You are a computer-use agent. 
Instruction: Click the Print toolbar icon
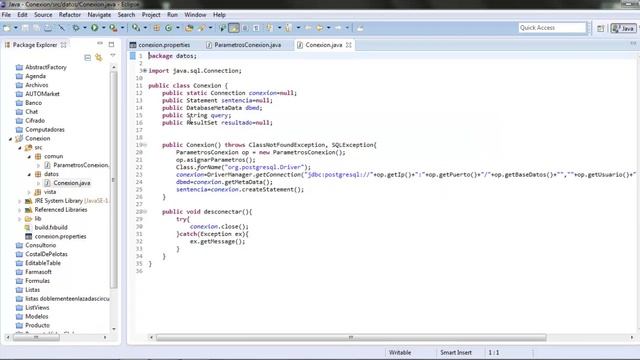click(48, 28)
